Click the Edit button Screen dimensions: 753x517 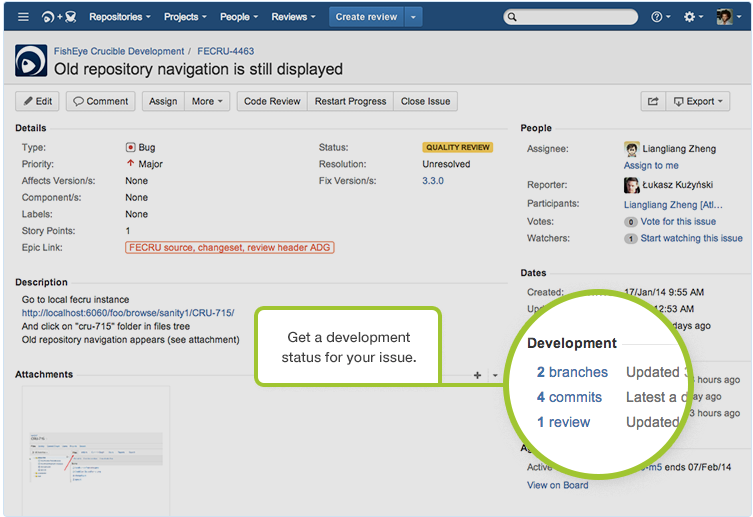tap(37, 101)
